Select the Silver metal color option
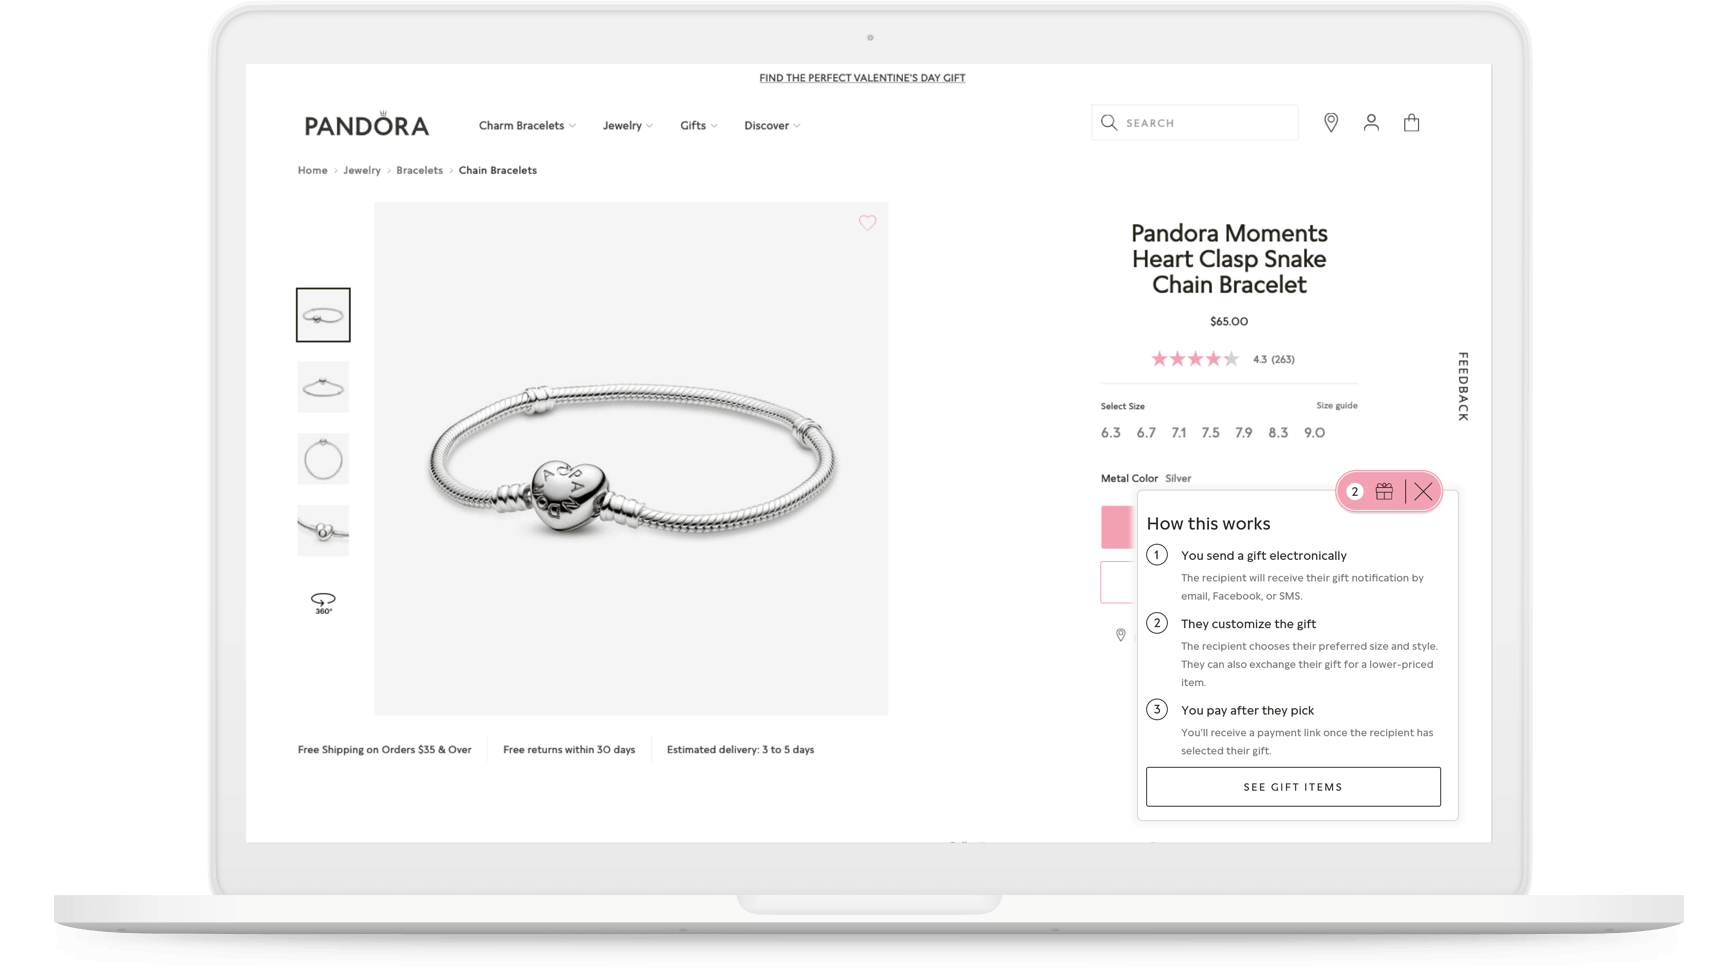This screenshot has height=976, width=1736. point(1178,478)
